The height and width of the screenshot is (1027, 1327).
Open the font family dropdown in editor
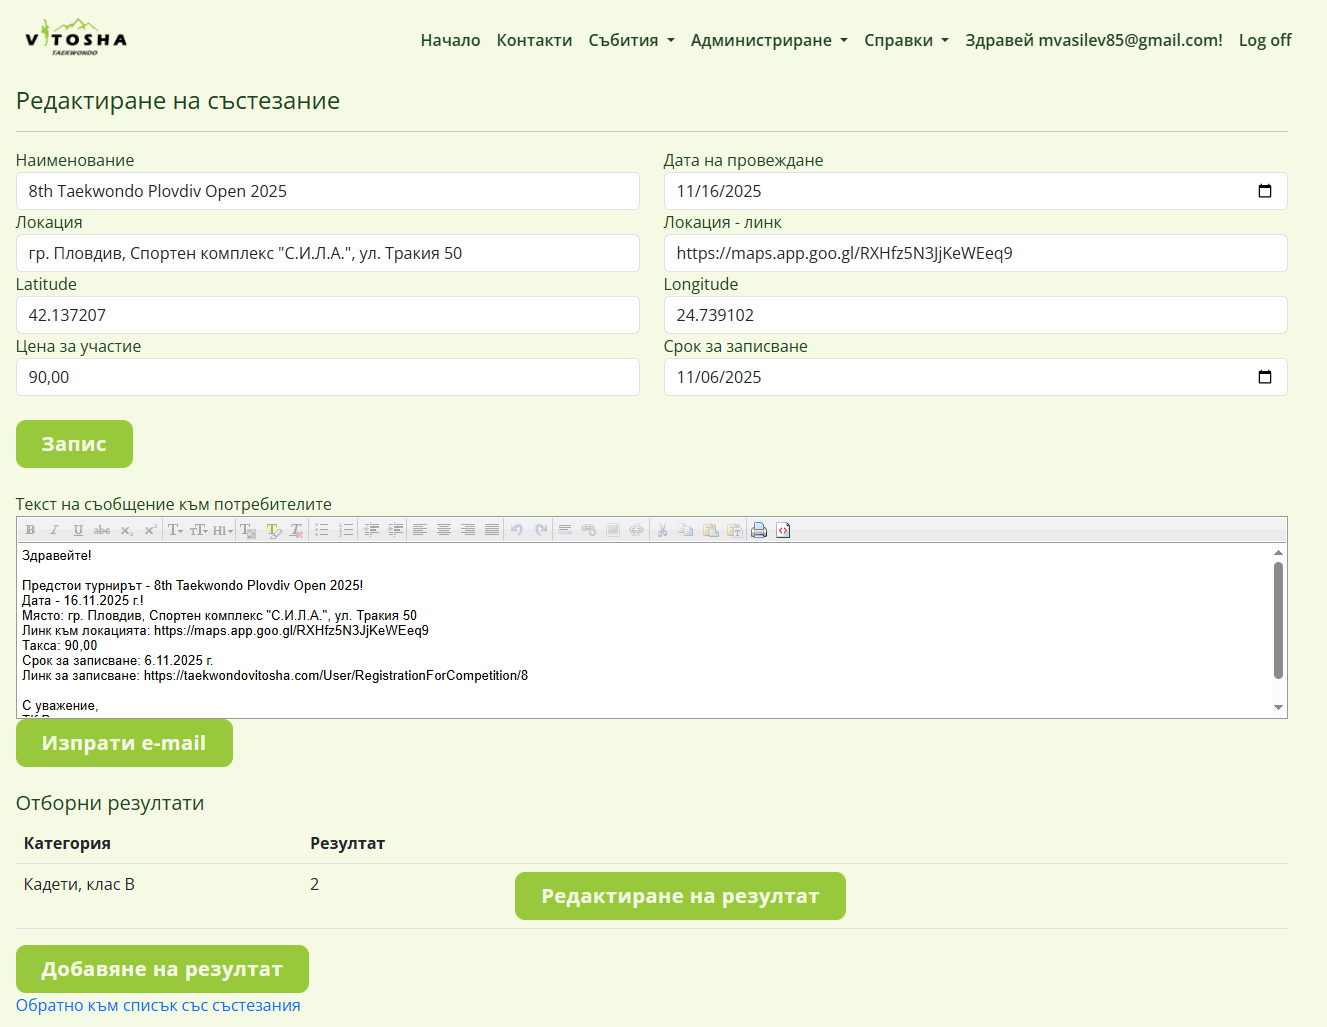tap(175, 530)
